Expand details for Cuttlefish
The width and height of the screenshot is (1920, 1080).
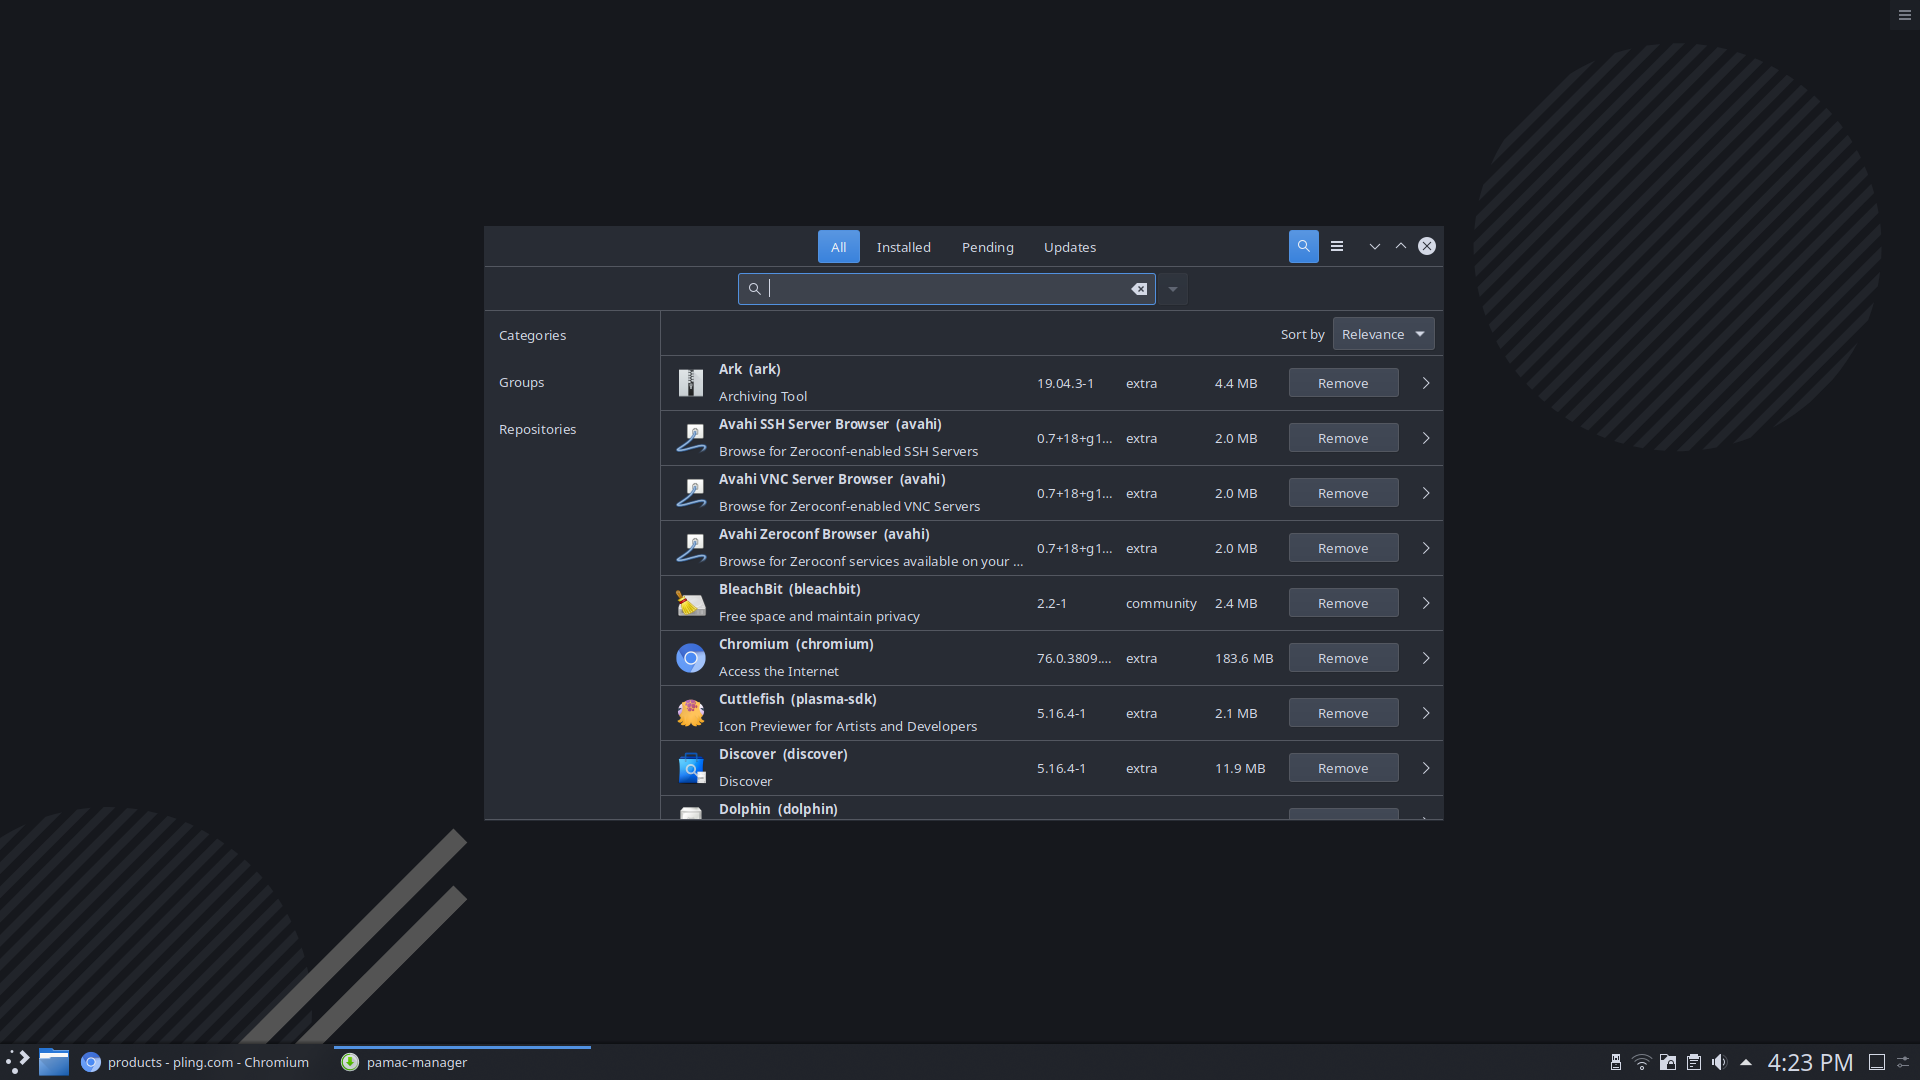(x=1426, y=713)
